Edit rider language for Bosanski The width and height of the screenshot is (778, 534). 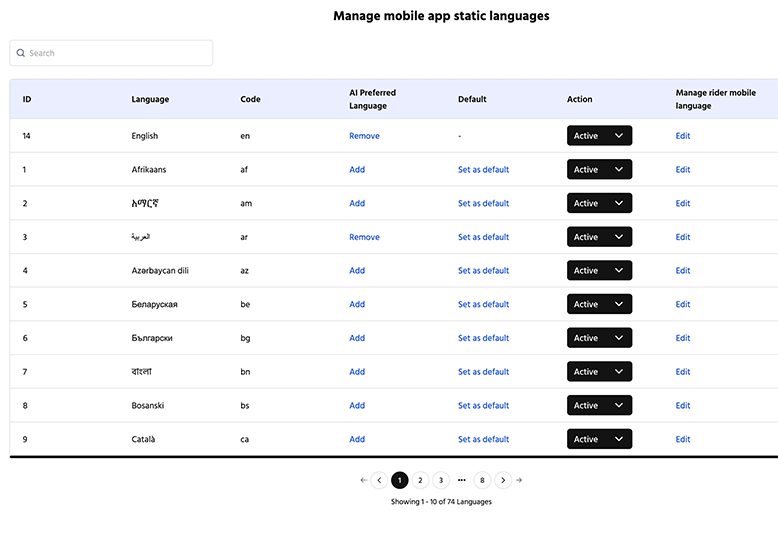click(683, 405)
